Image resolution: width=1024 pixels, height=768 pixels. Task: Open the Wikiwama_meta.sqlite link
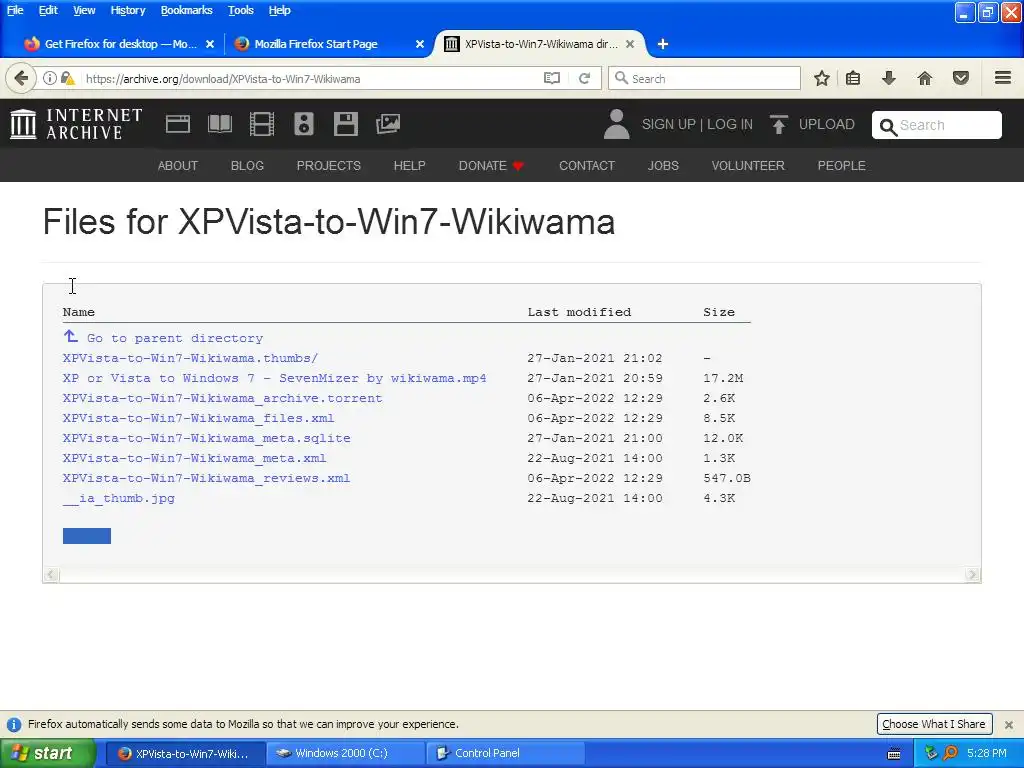(x=206, y=438)
